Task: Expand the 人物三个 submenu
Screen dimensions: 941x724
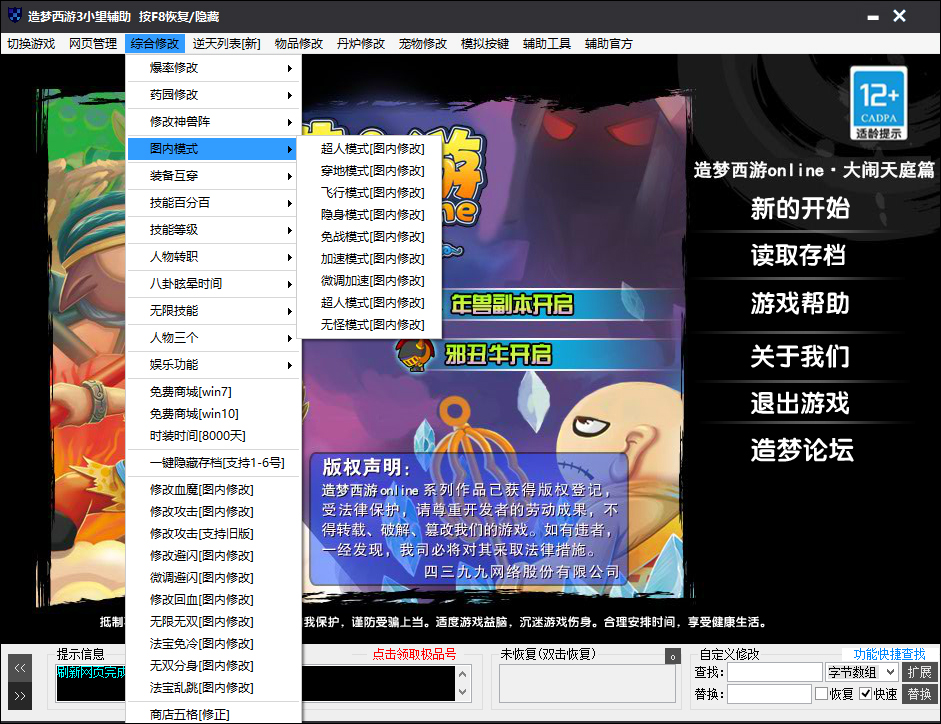Action: (x=213, y=338)
